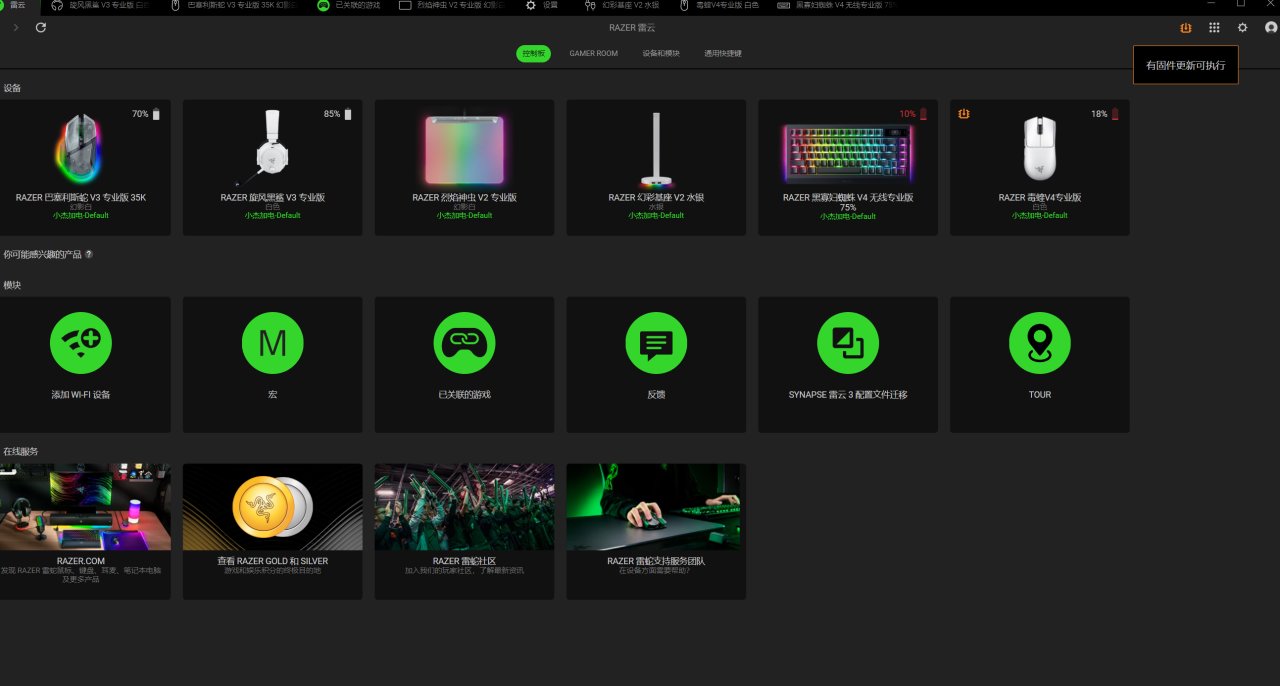
Task: Click the refresh icon in the top bar
Action: [41, 28]
